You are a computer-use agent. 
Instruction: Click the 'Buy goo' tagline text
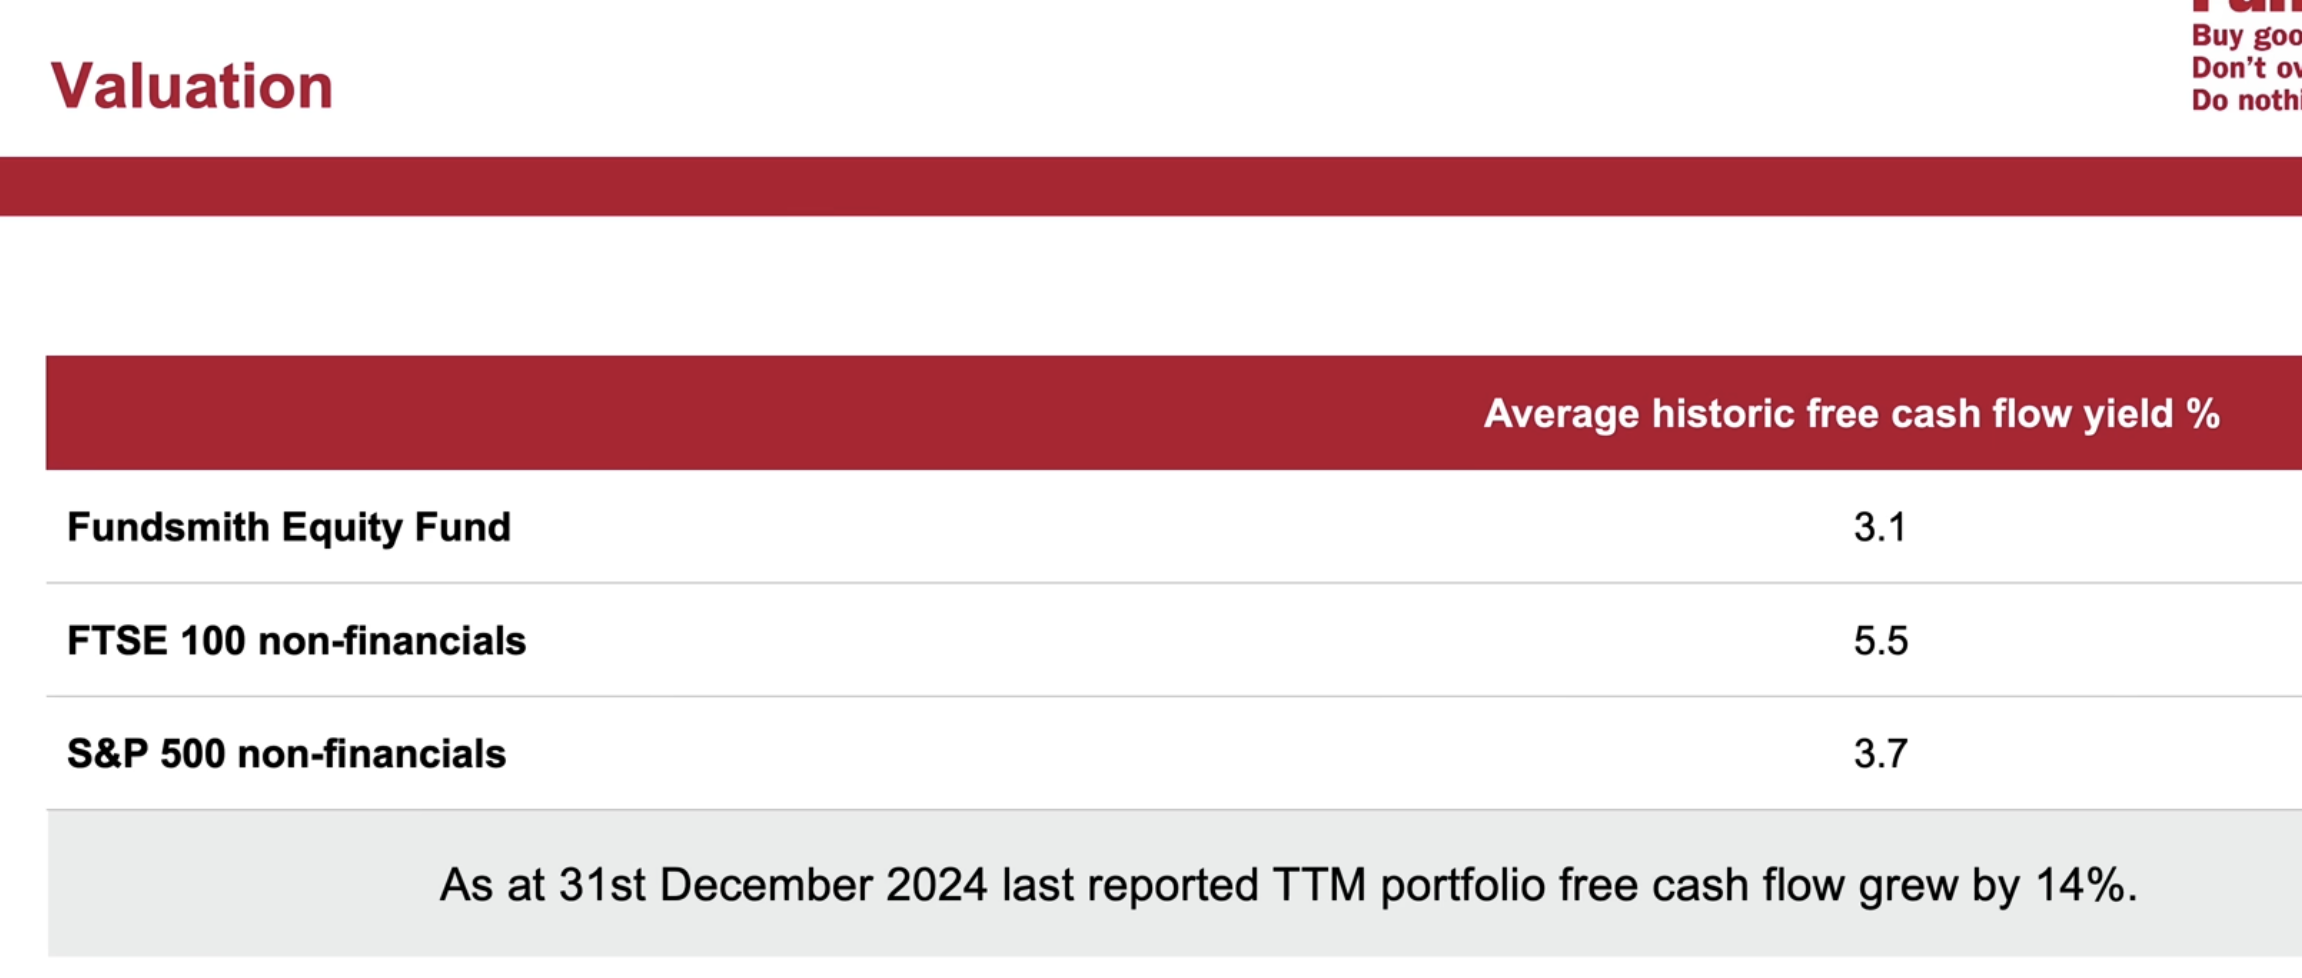2245,36
